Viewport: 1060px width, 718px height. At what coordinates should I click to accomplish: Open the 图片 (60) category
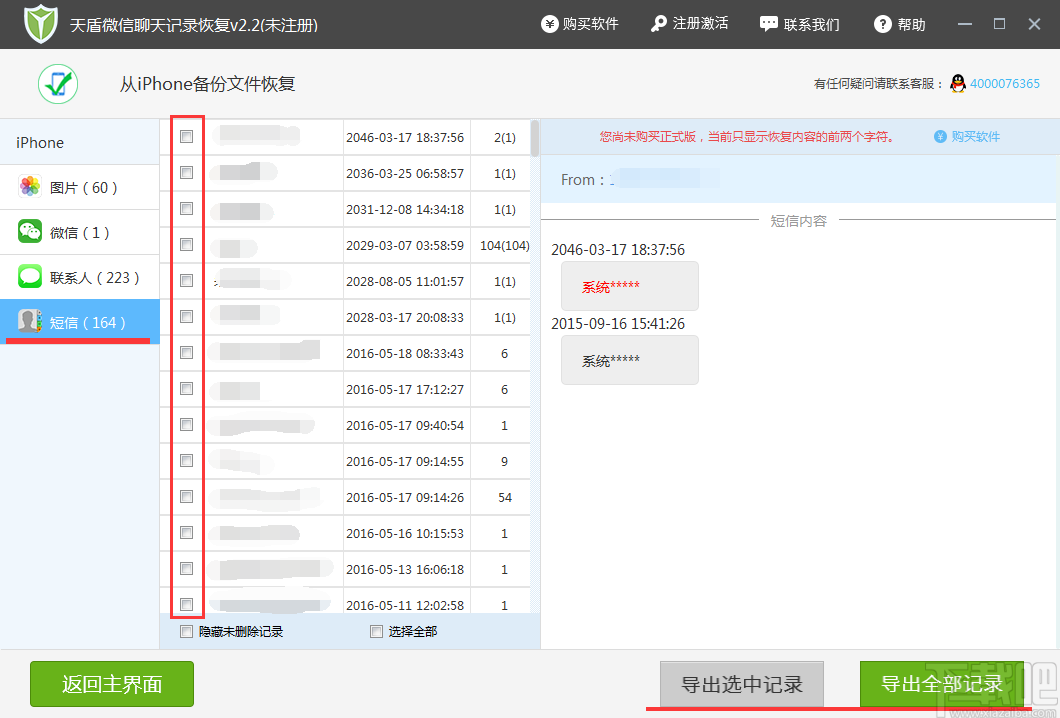point(80,187)
